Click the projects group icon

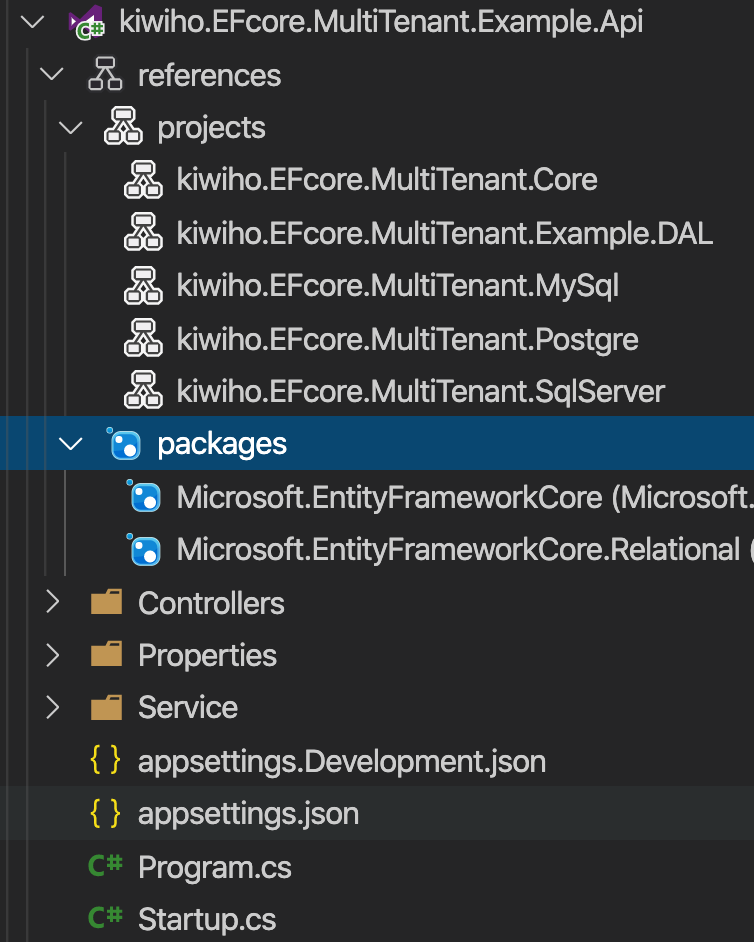(125, 128)
